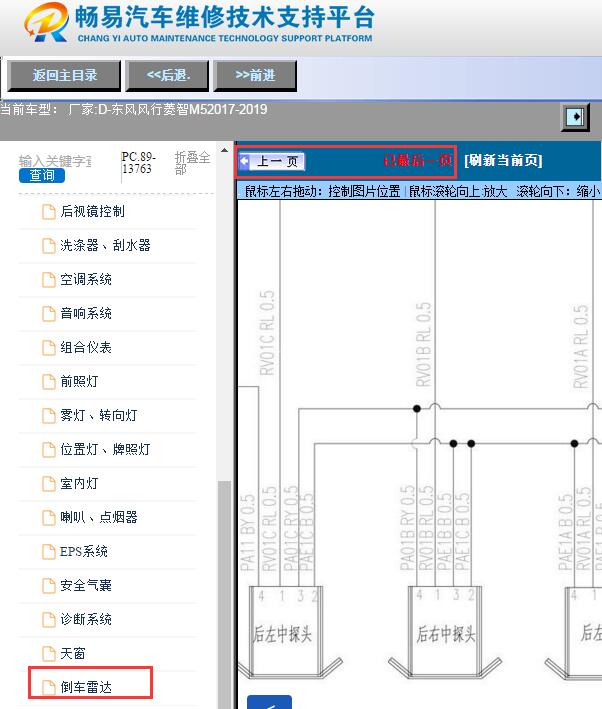This screenshot has width=602, height=709.
Task: Click document icon beside 前照灯
Action: (x=48, y=382)
